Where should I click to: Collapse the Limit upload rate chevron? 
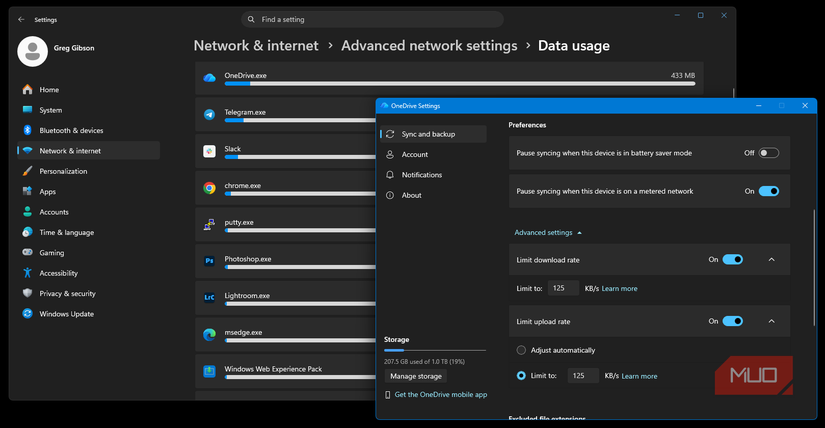[771, 321]
